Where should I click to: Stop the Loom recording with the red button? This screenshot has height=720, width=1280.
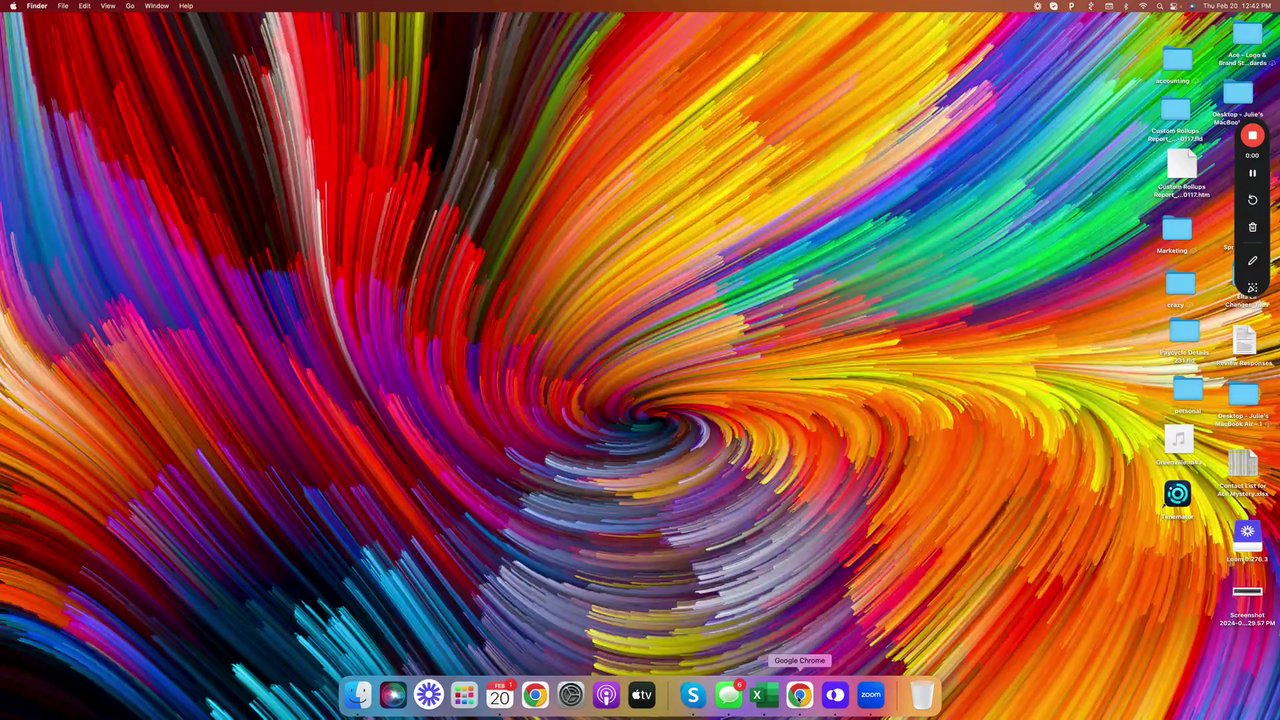[x=1252, y=135]
